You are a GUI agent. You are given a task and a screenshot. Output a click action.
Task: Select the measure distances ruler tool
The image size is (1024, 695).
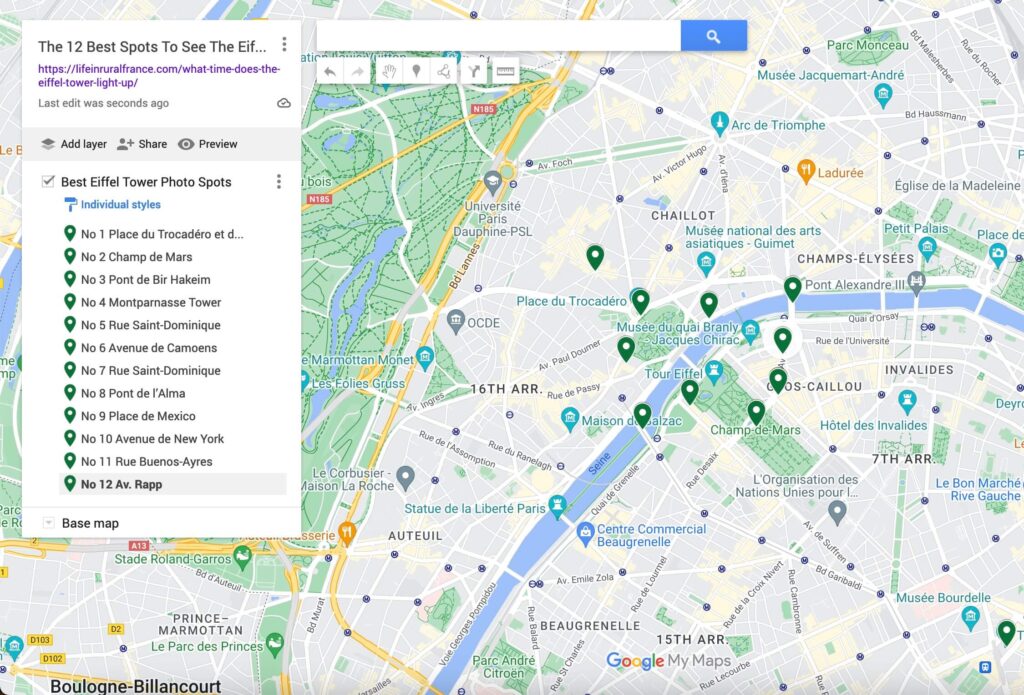pos(505,72)
